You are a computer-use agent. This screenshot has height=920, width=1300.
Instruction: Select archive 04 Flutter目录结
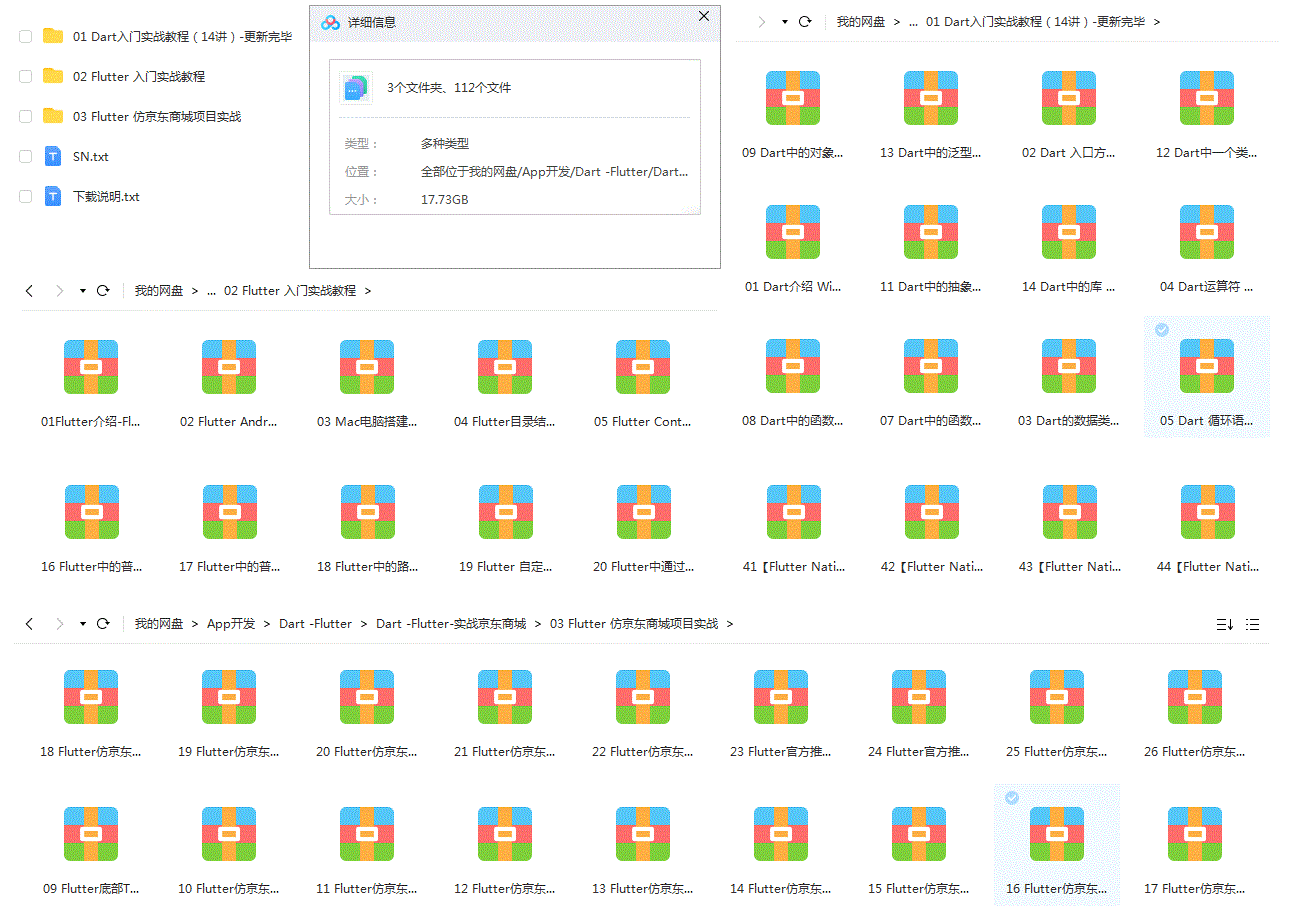point(505,367)
